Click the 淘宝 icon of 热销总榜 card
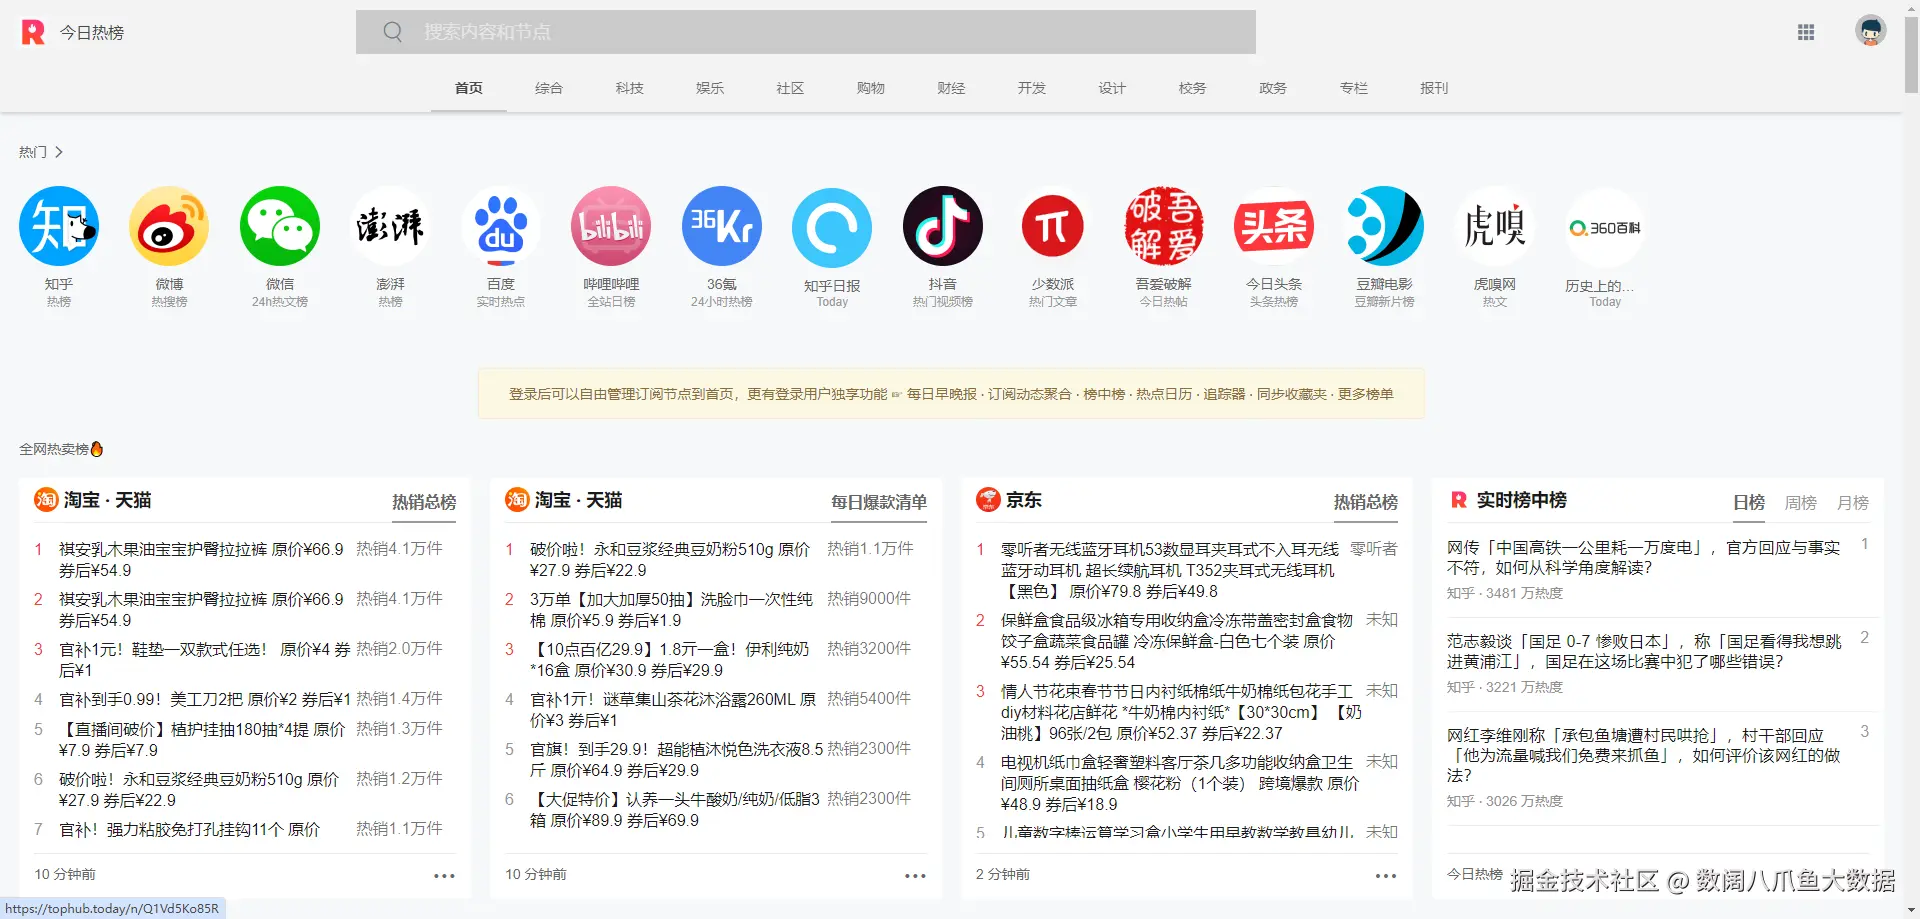Viewport: 1920px width, 919px height. coord(46,500)
